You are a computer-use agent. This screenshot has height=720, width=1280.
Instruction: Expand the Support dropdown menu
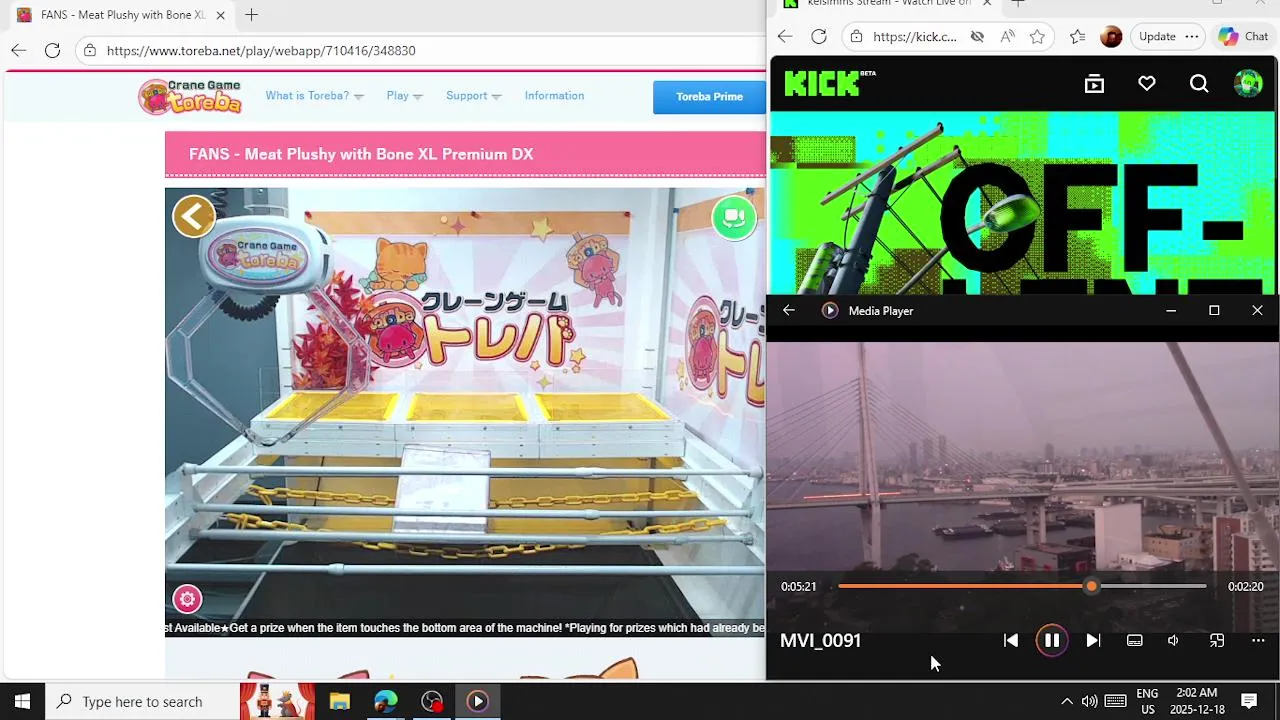coord(473,96)
